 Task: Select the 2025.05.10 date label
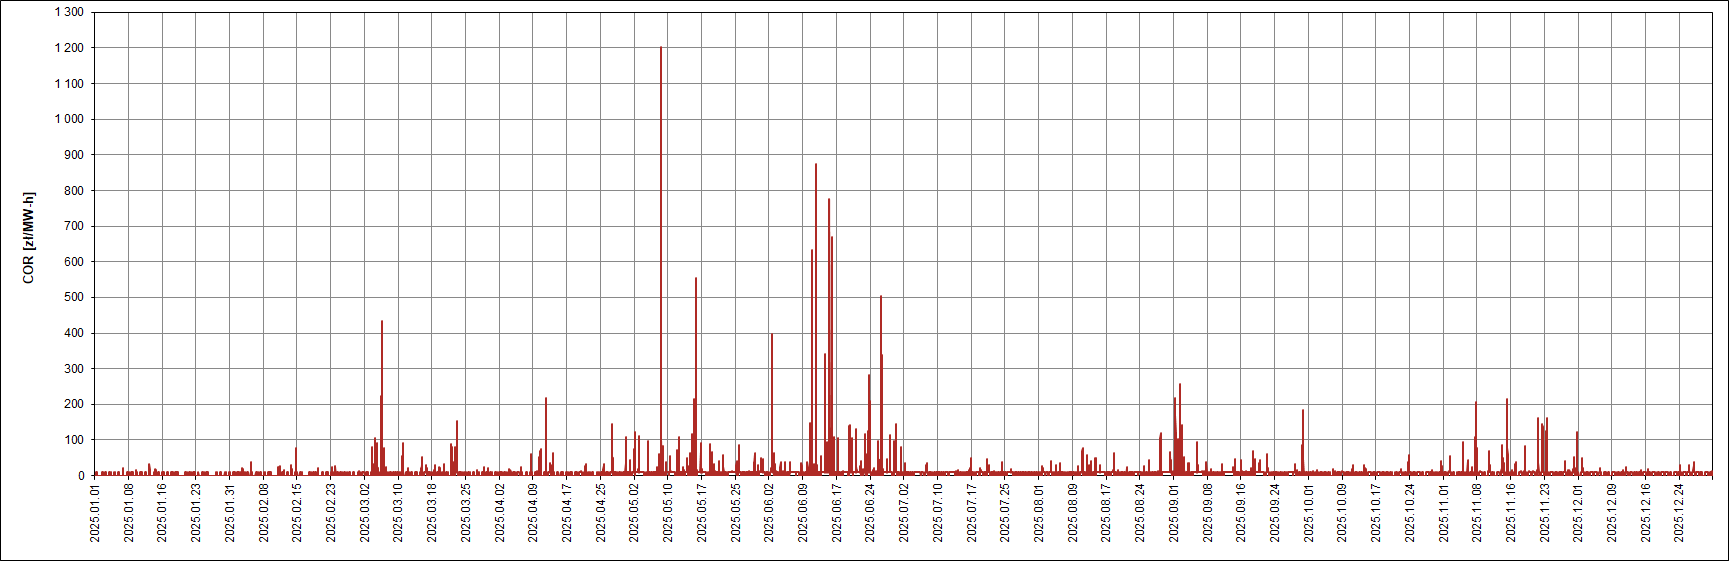pyautogui.click(x=668, y=513)
